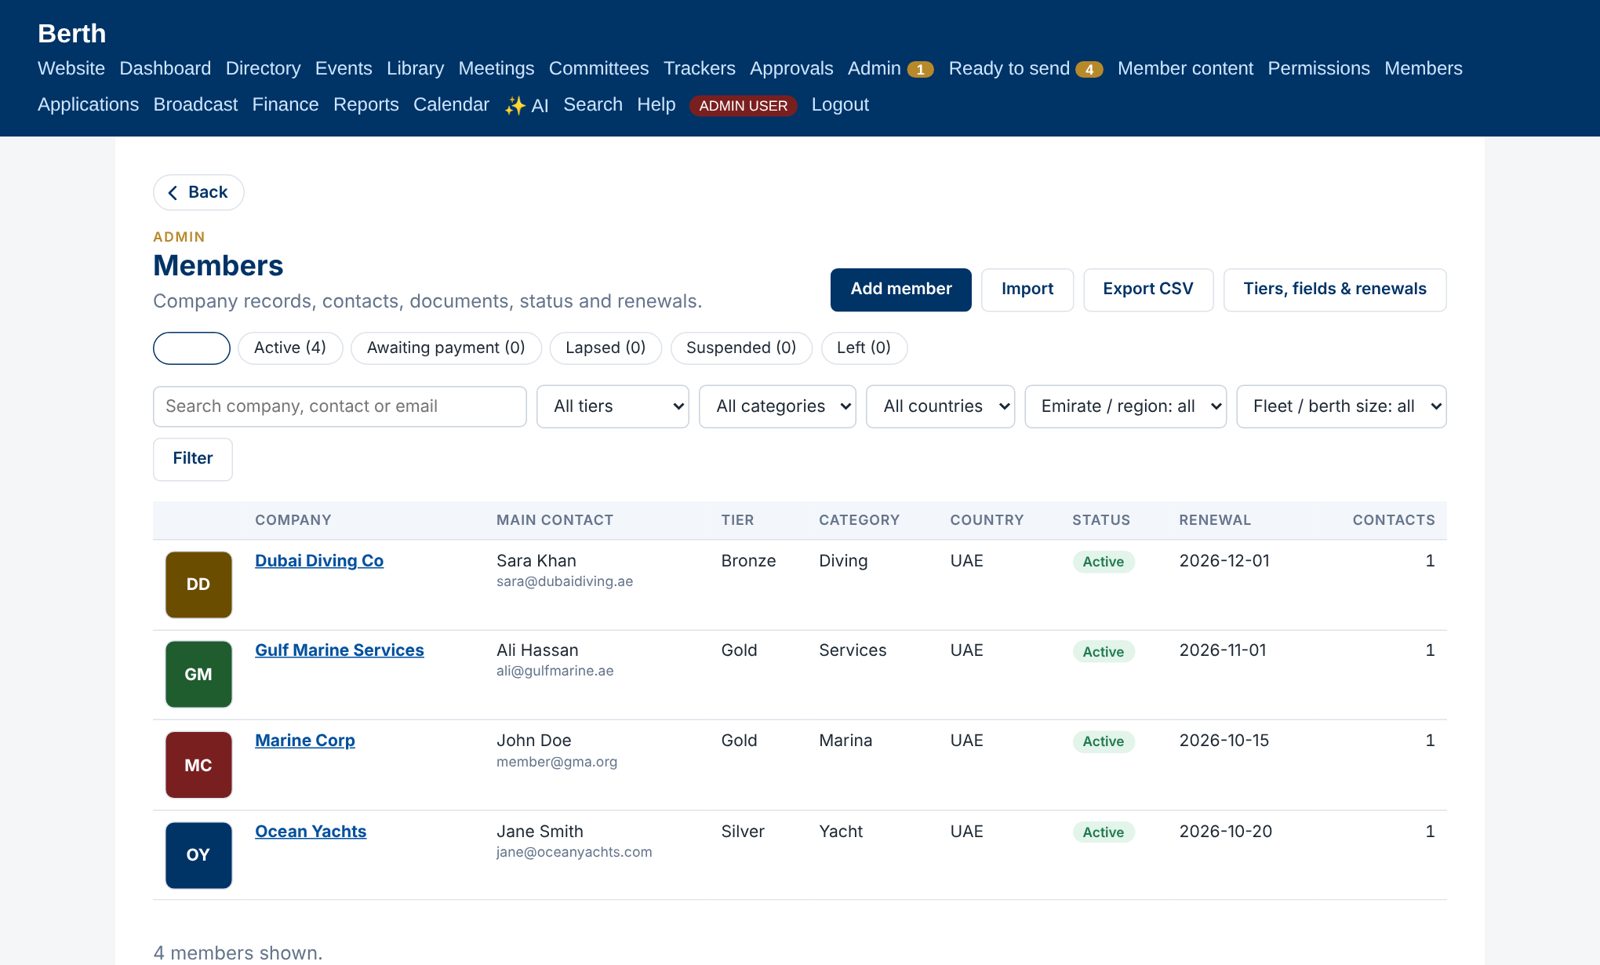1600x965 pixels.
Task: Open the AI sparkle menu item
Action: pos(526,105)
